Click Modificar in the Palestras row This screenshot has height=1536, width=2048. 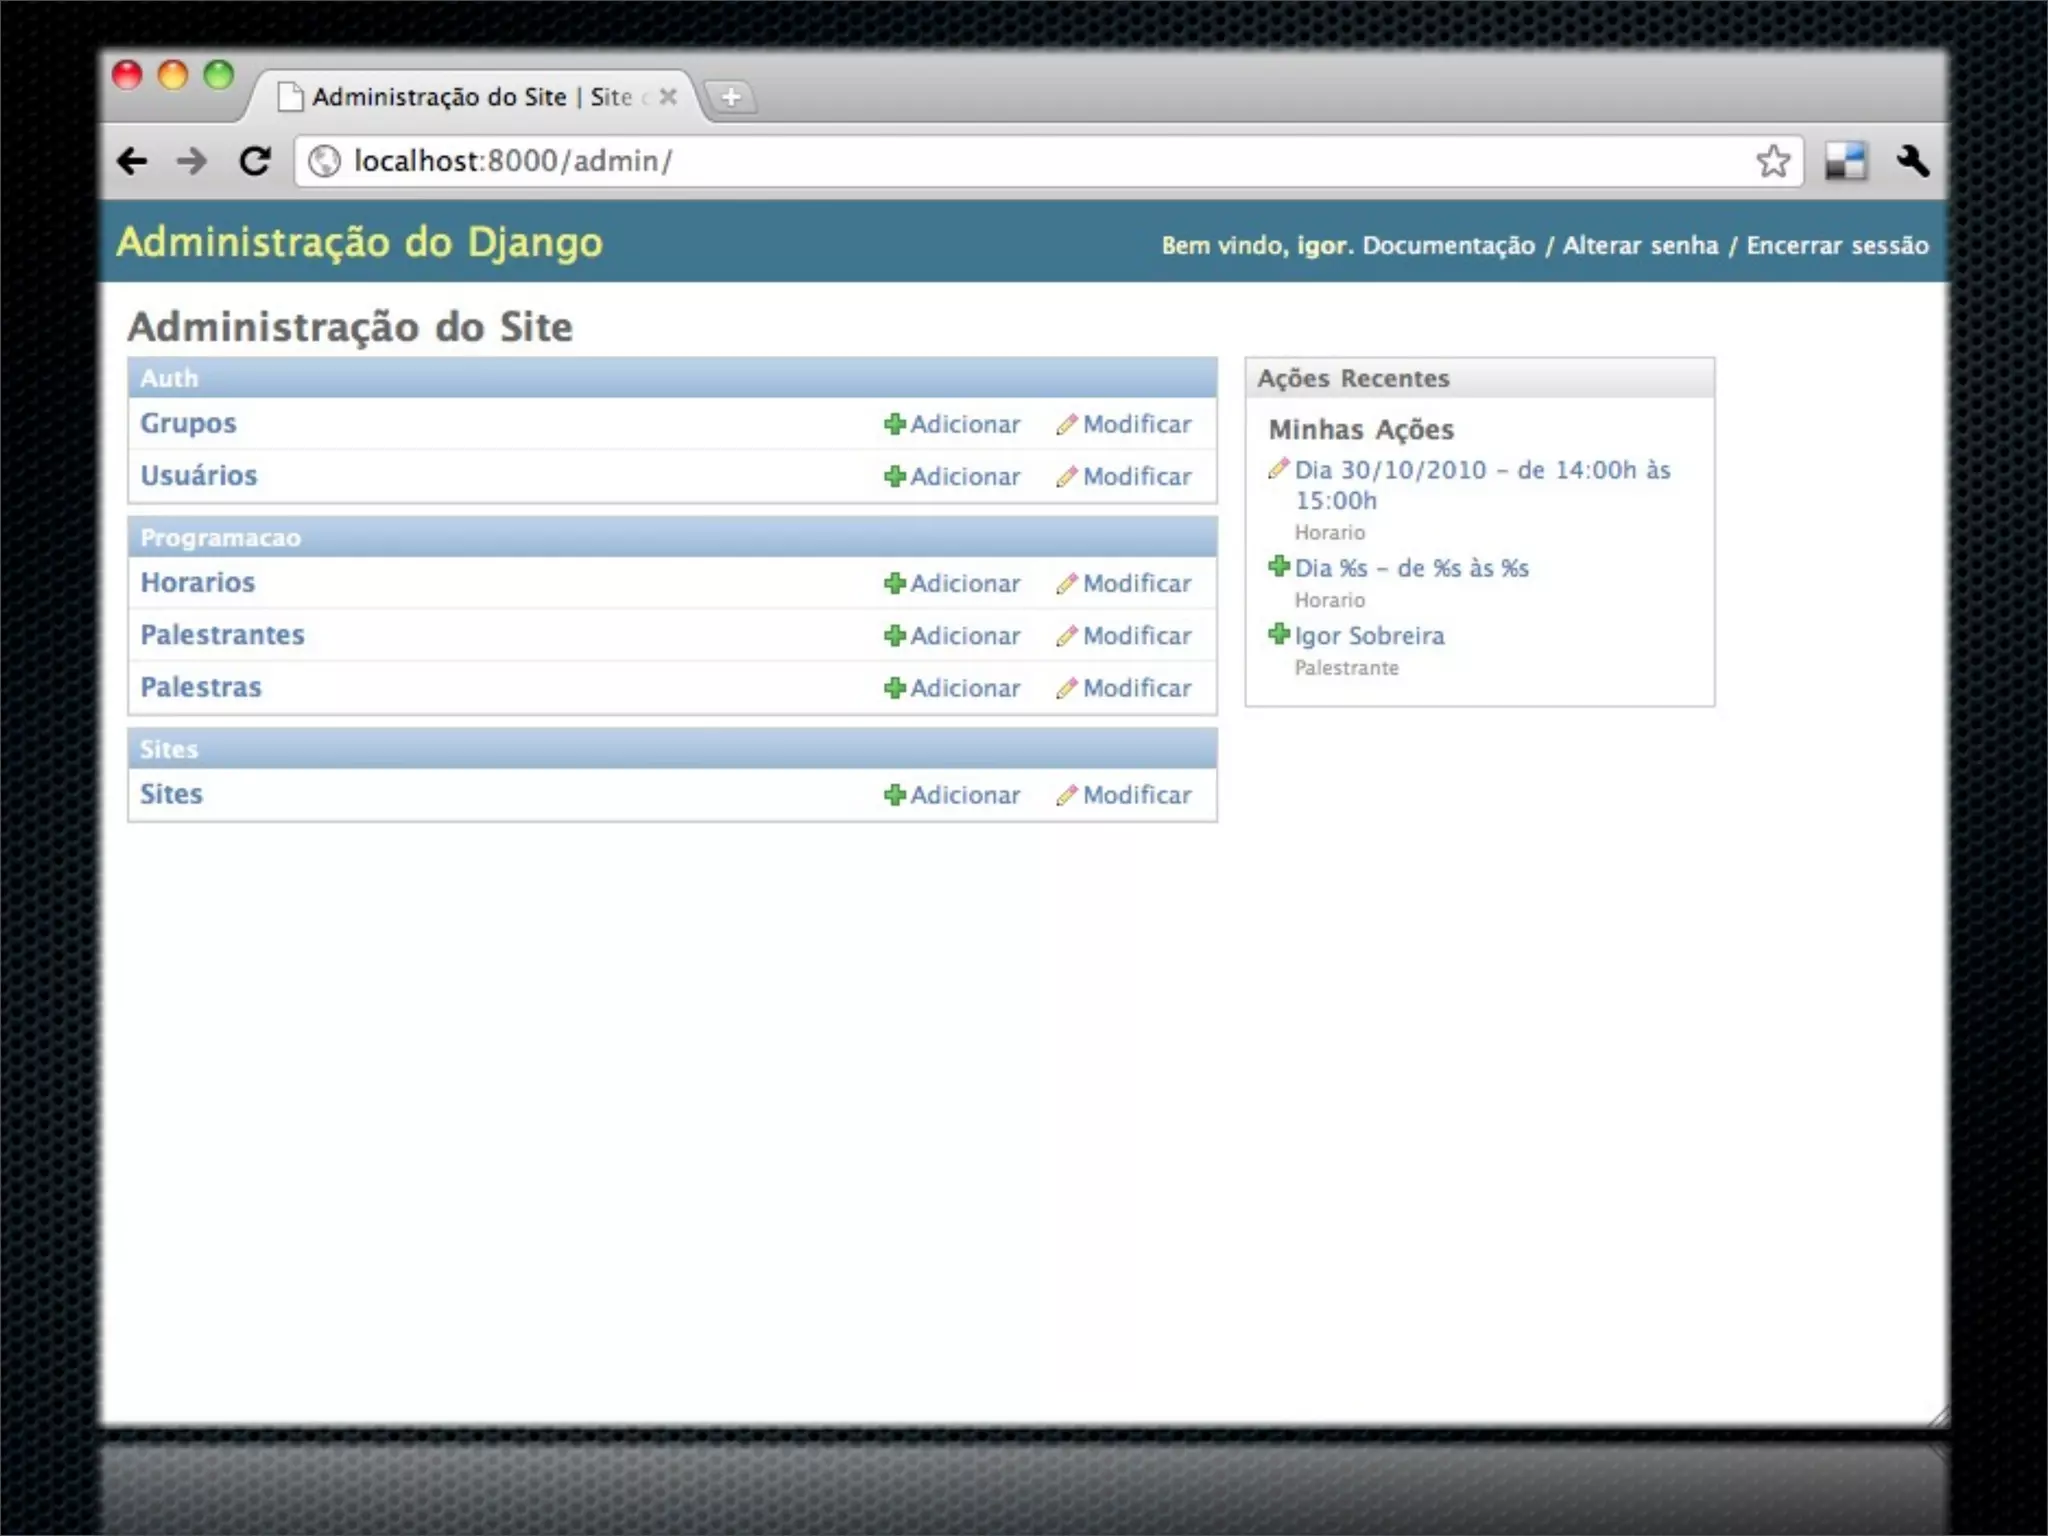click(x=1124, y=688)
